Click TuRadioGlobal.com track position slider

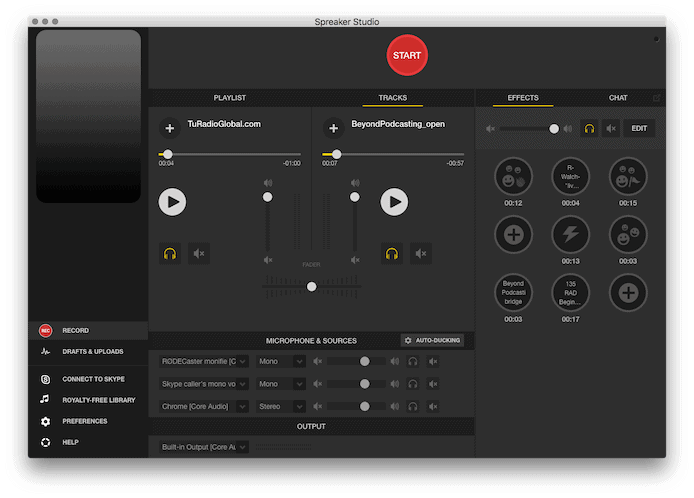click(x=230, y=154)
